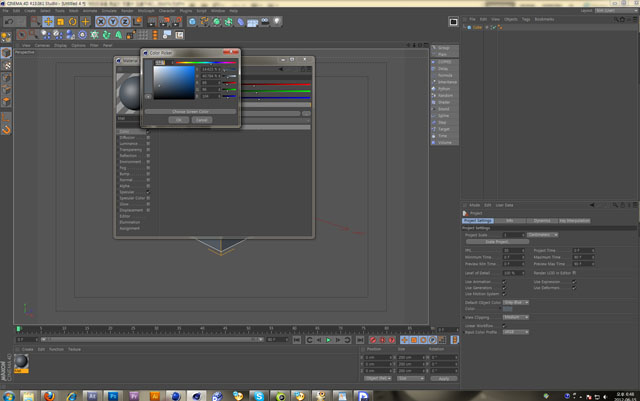Select the Move tool
Viewport: 640px width, 401px height.
point(48,22)
